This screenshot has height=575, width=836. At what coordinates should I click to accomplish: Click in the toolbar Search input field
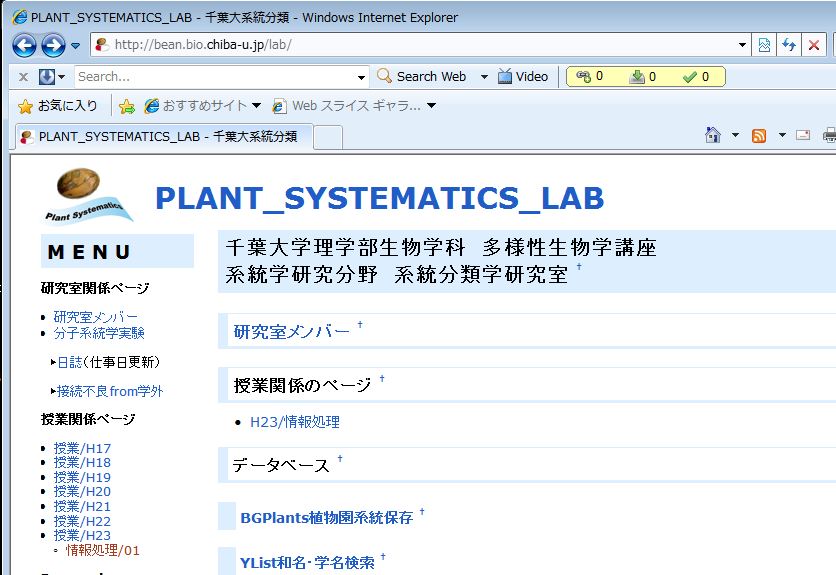[x=214, y=76]
